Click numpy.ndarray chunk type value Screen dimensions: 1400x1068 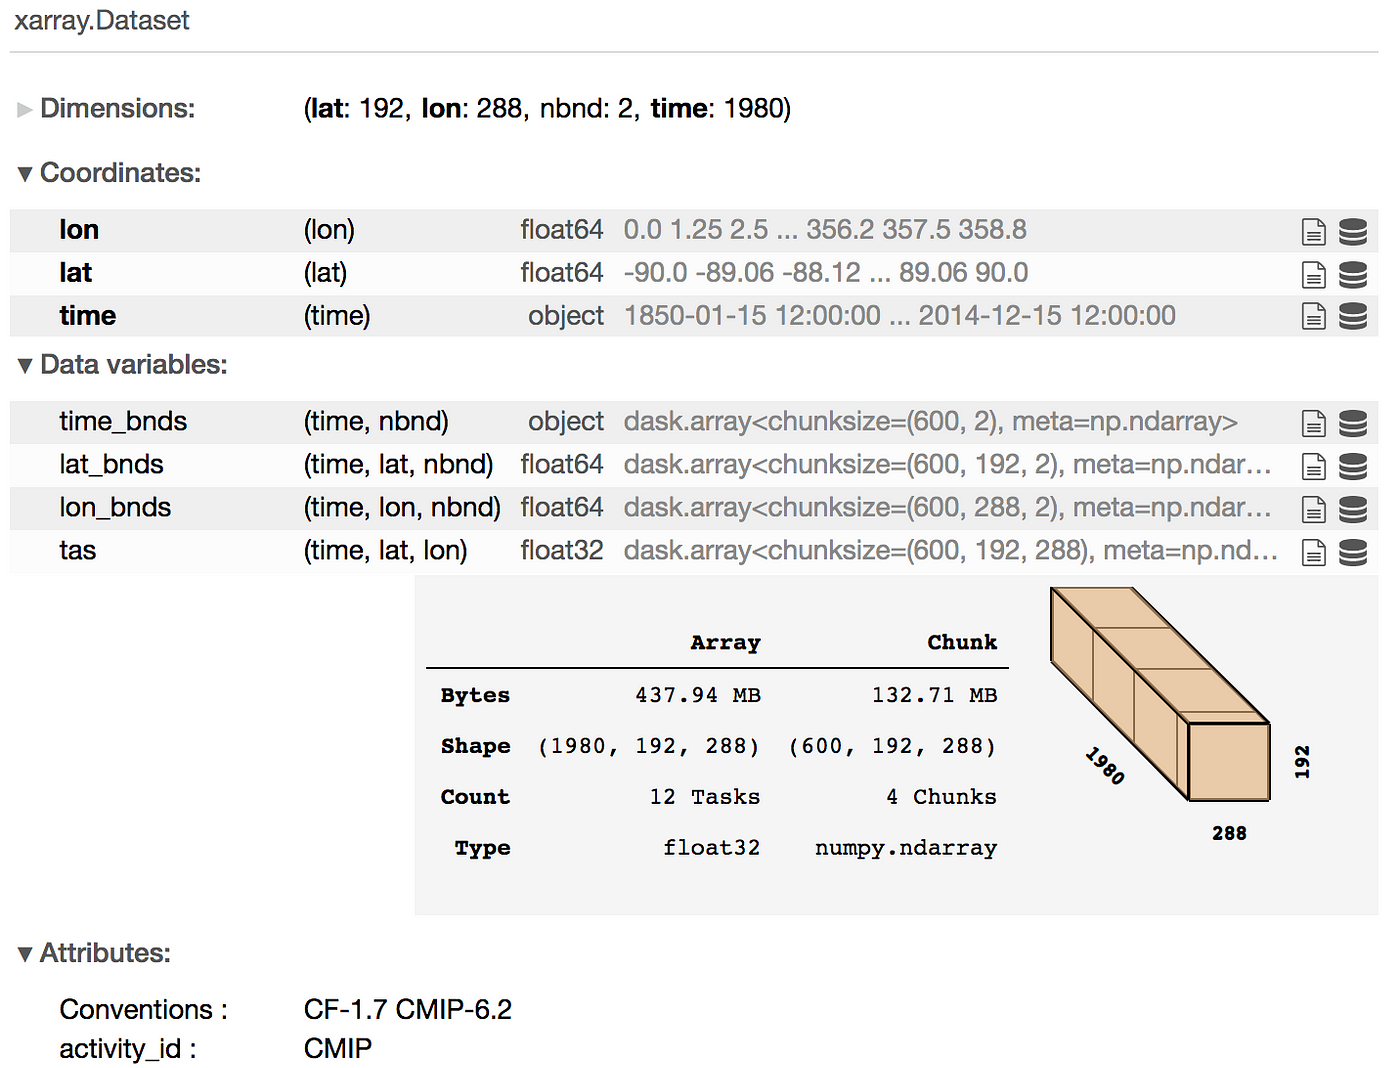pyautogui.click(x=906, y=848)
